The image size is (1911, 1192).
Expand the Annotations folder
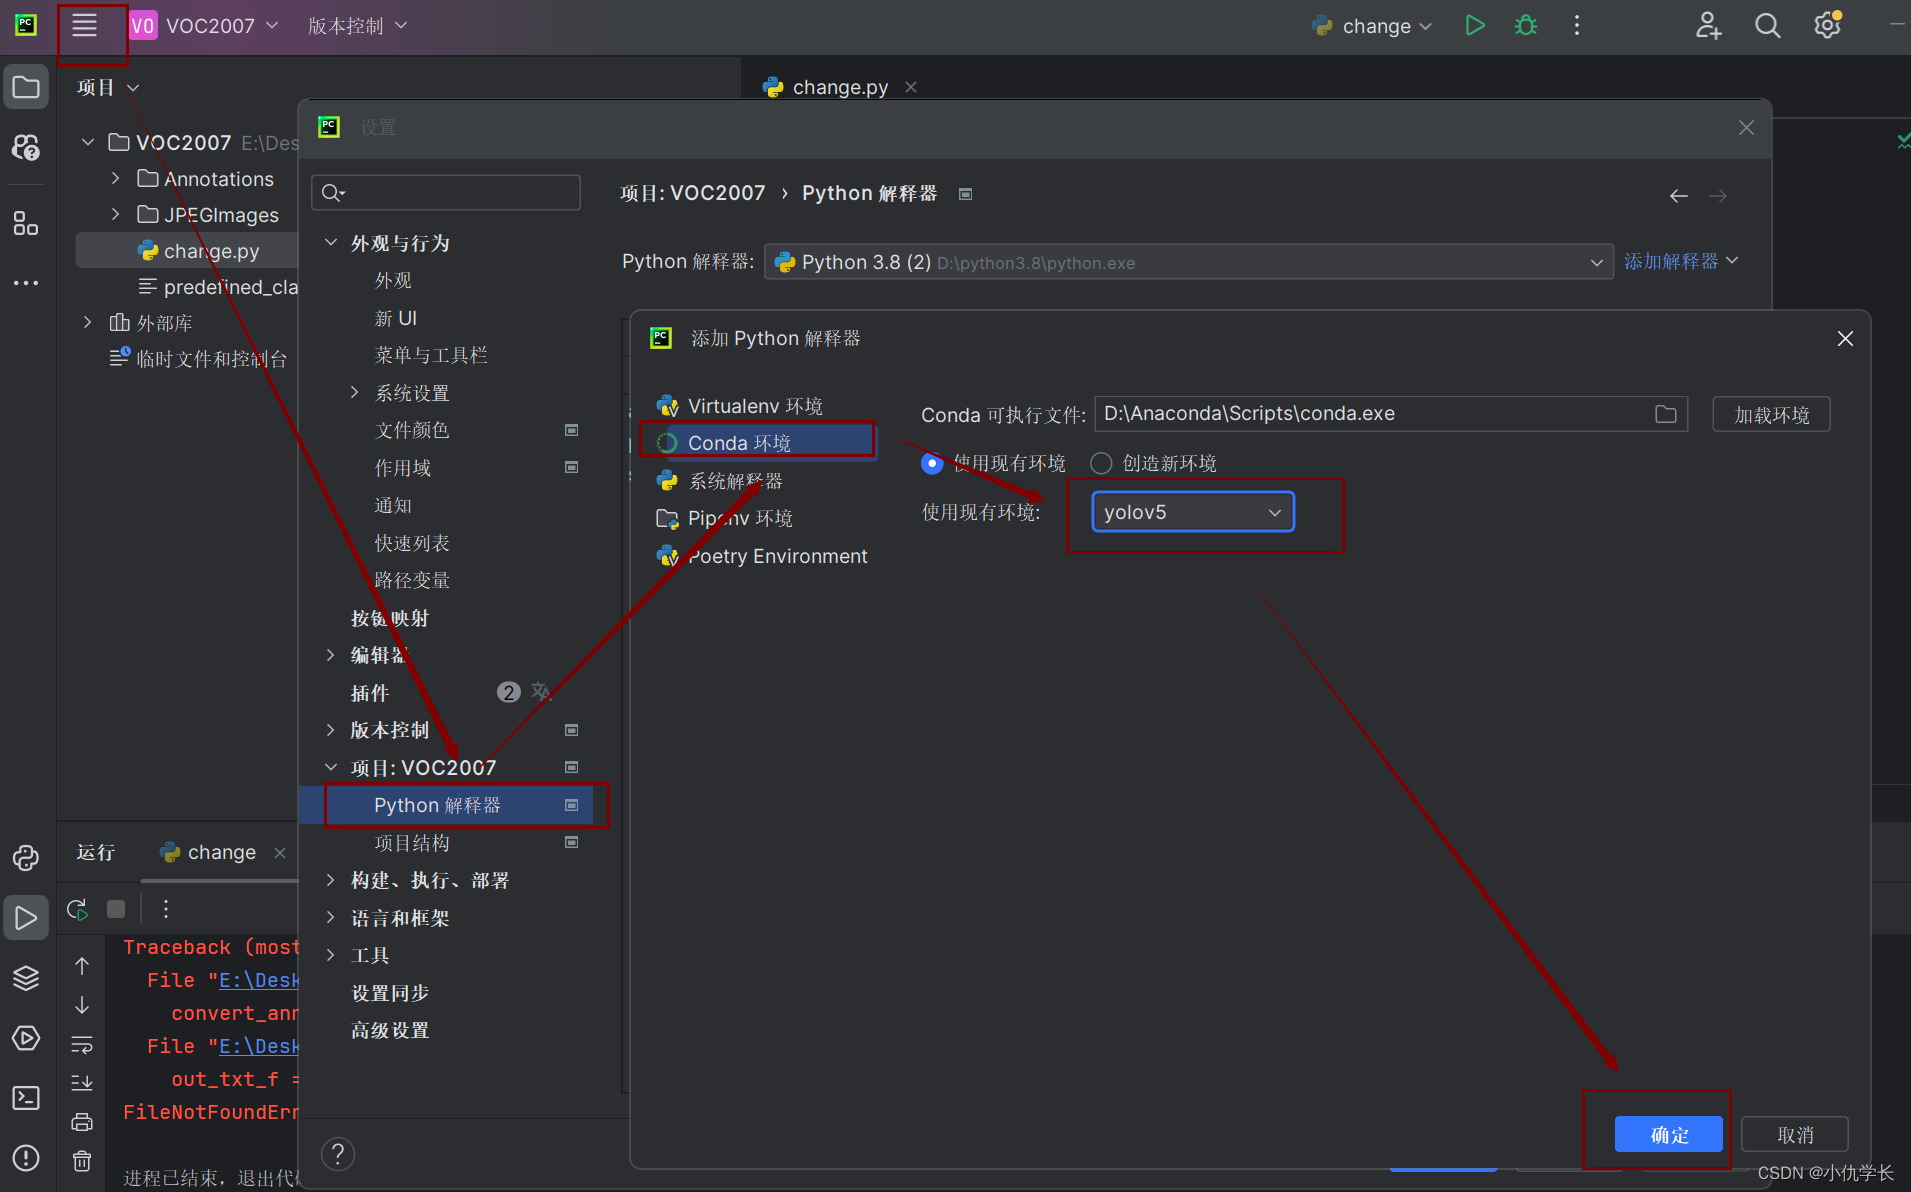tap(115, 179)
